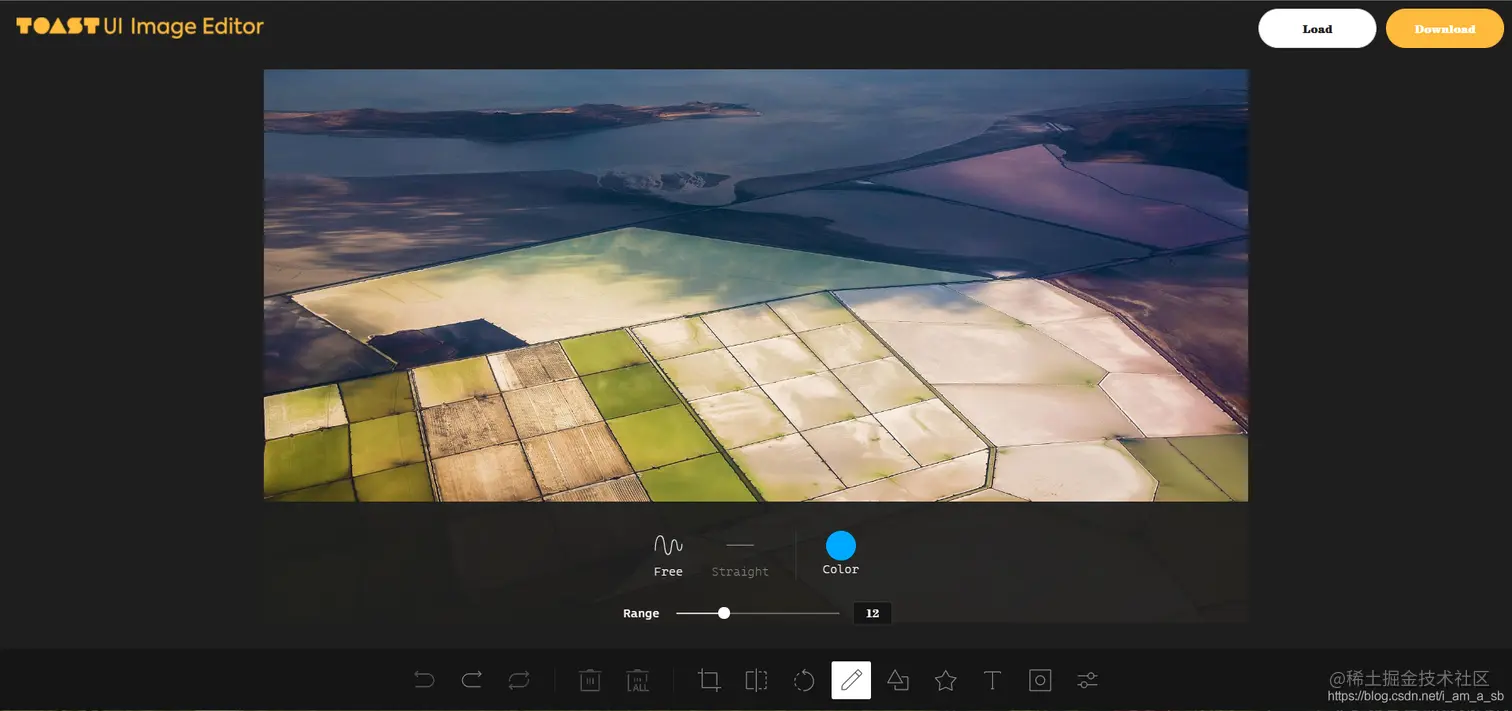Click the Range label text
The width and height of the screenshot is (1512, 711).
tap(641, 613)
